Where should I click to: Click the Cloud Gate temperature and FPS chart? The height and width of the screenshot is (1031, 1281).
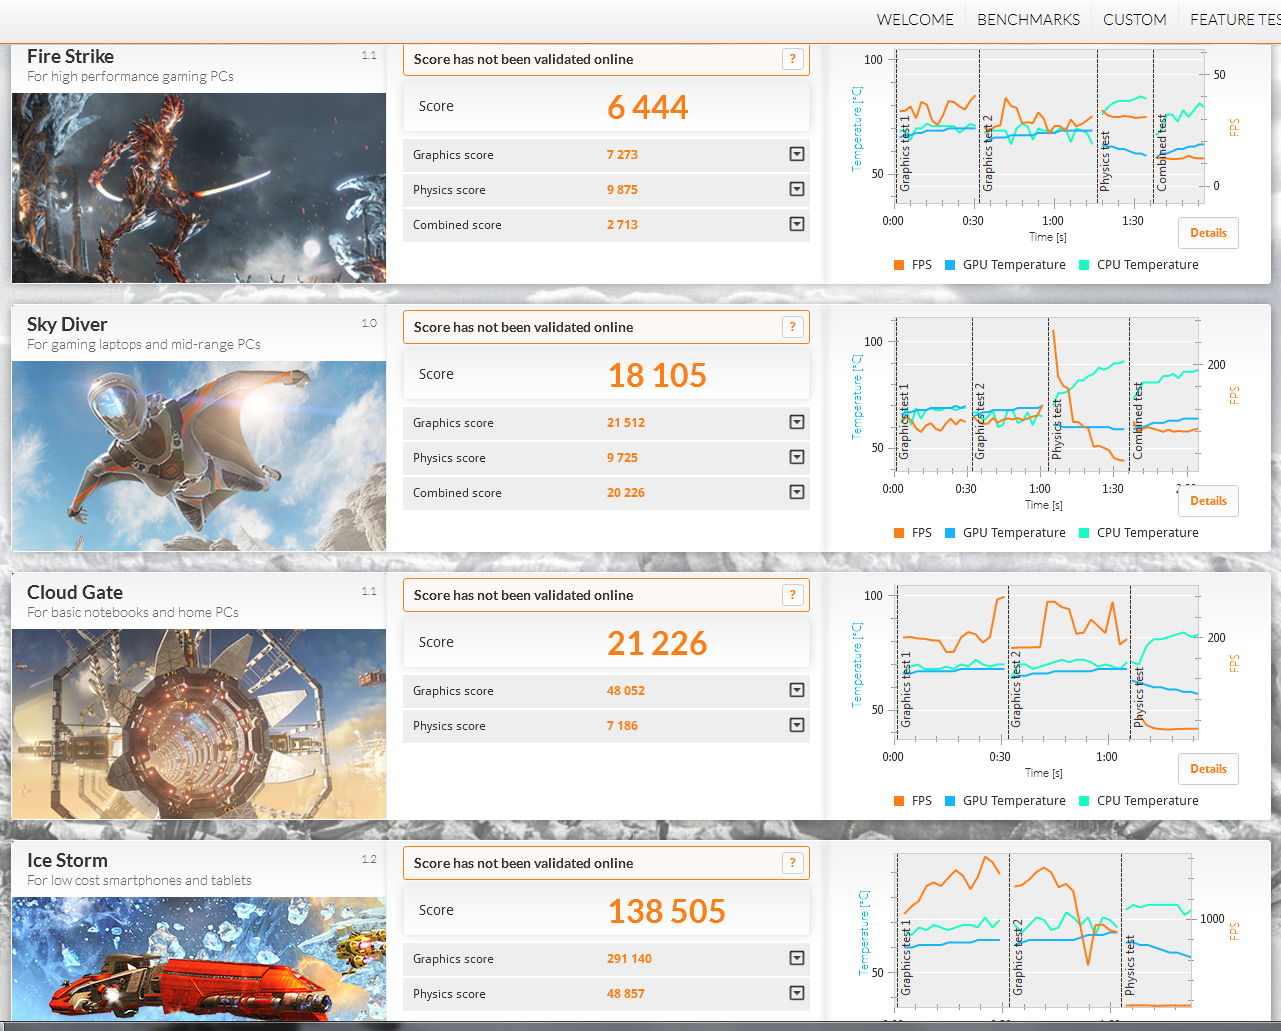1048,663
